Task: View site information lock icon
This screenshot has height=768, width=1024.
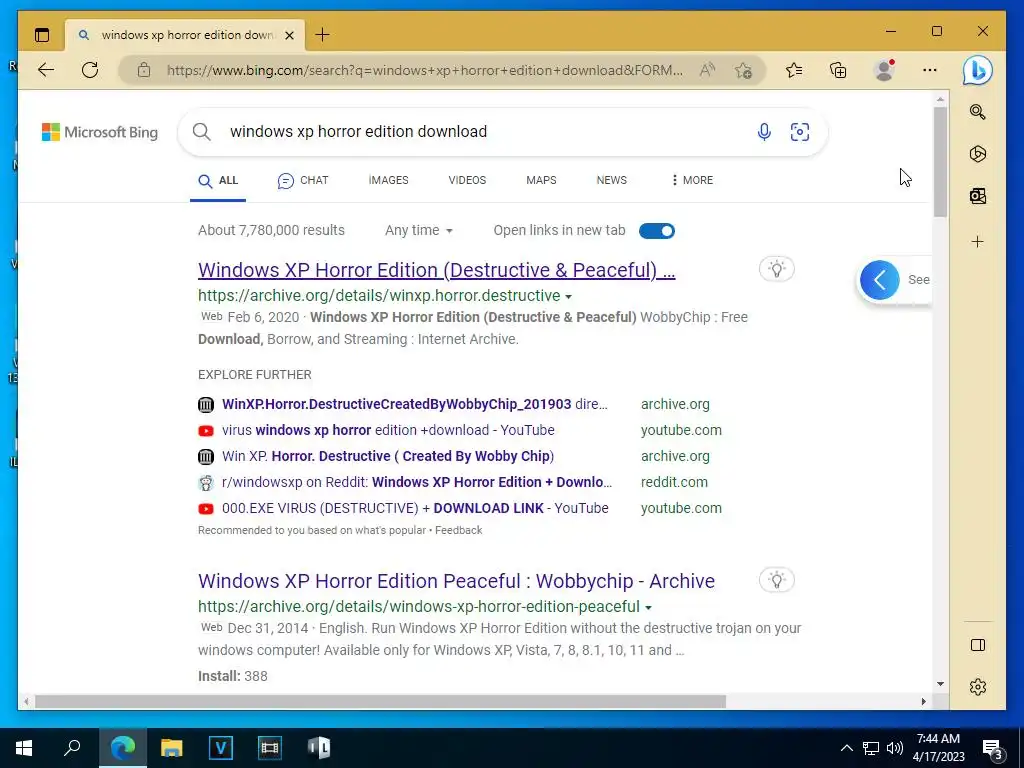Action: pyautogui.click(x=144, y=70)
